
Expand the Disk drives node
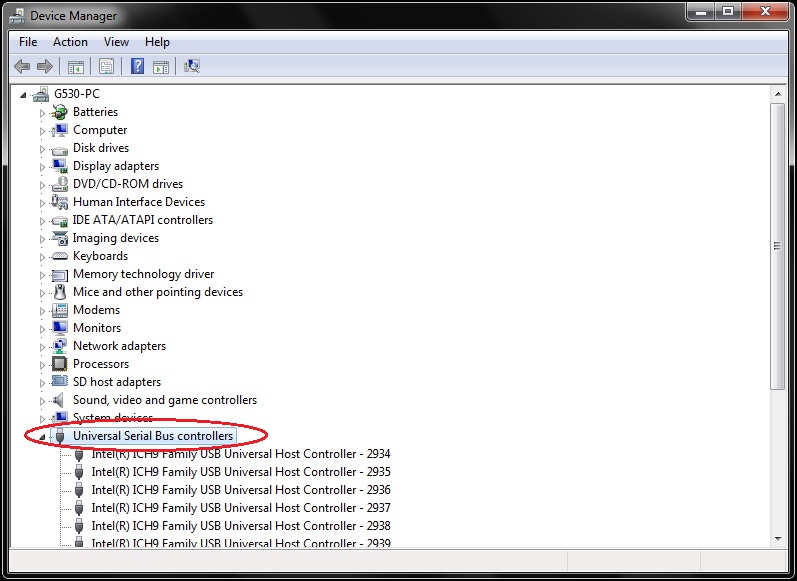[x=43, y=149]
